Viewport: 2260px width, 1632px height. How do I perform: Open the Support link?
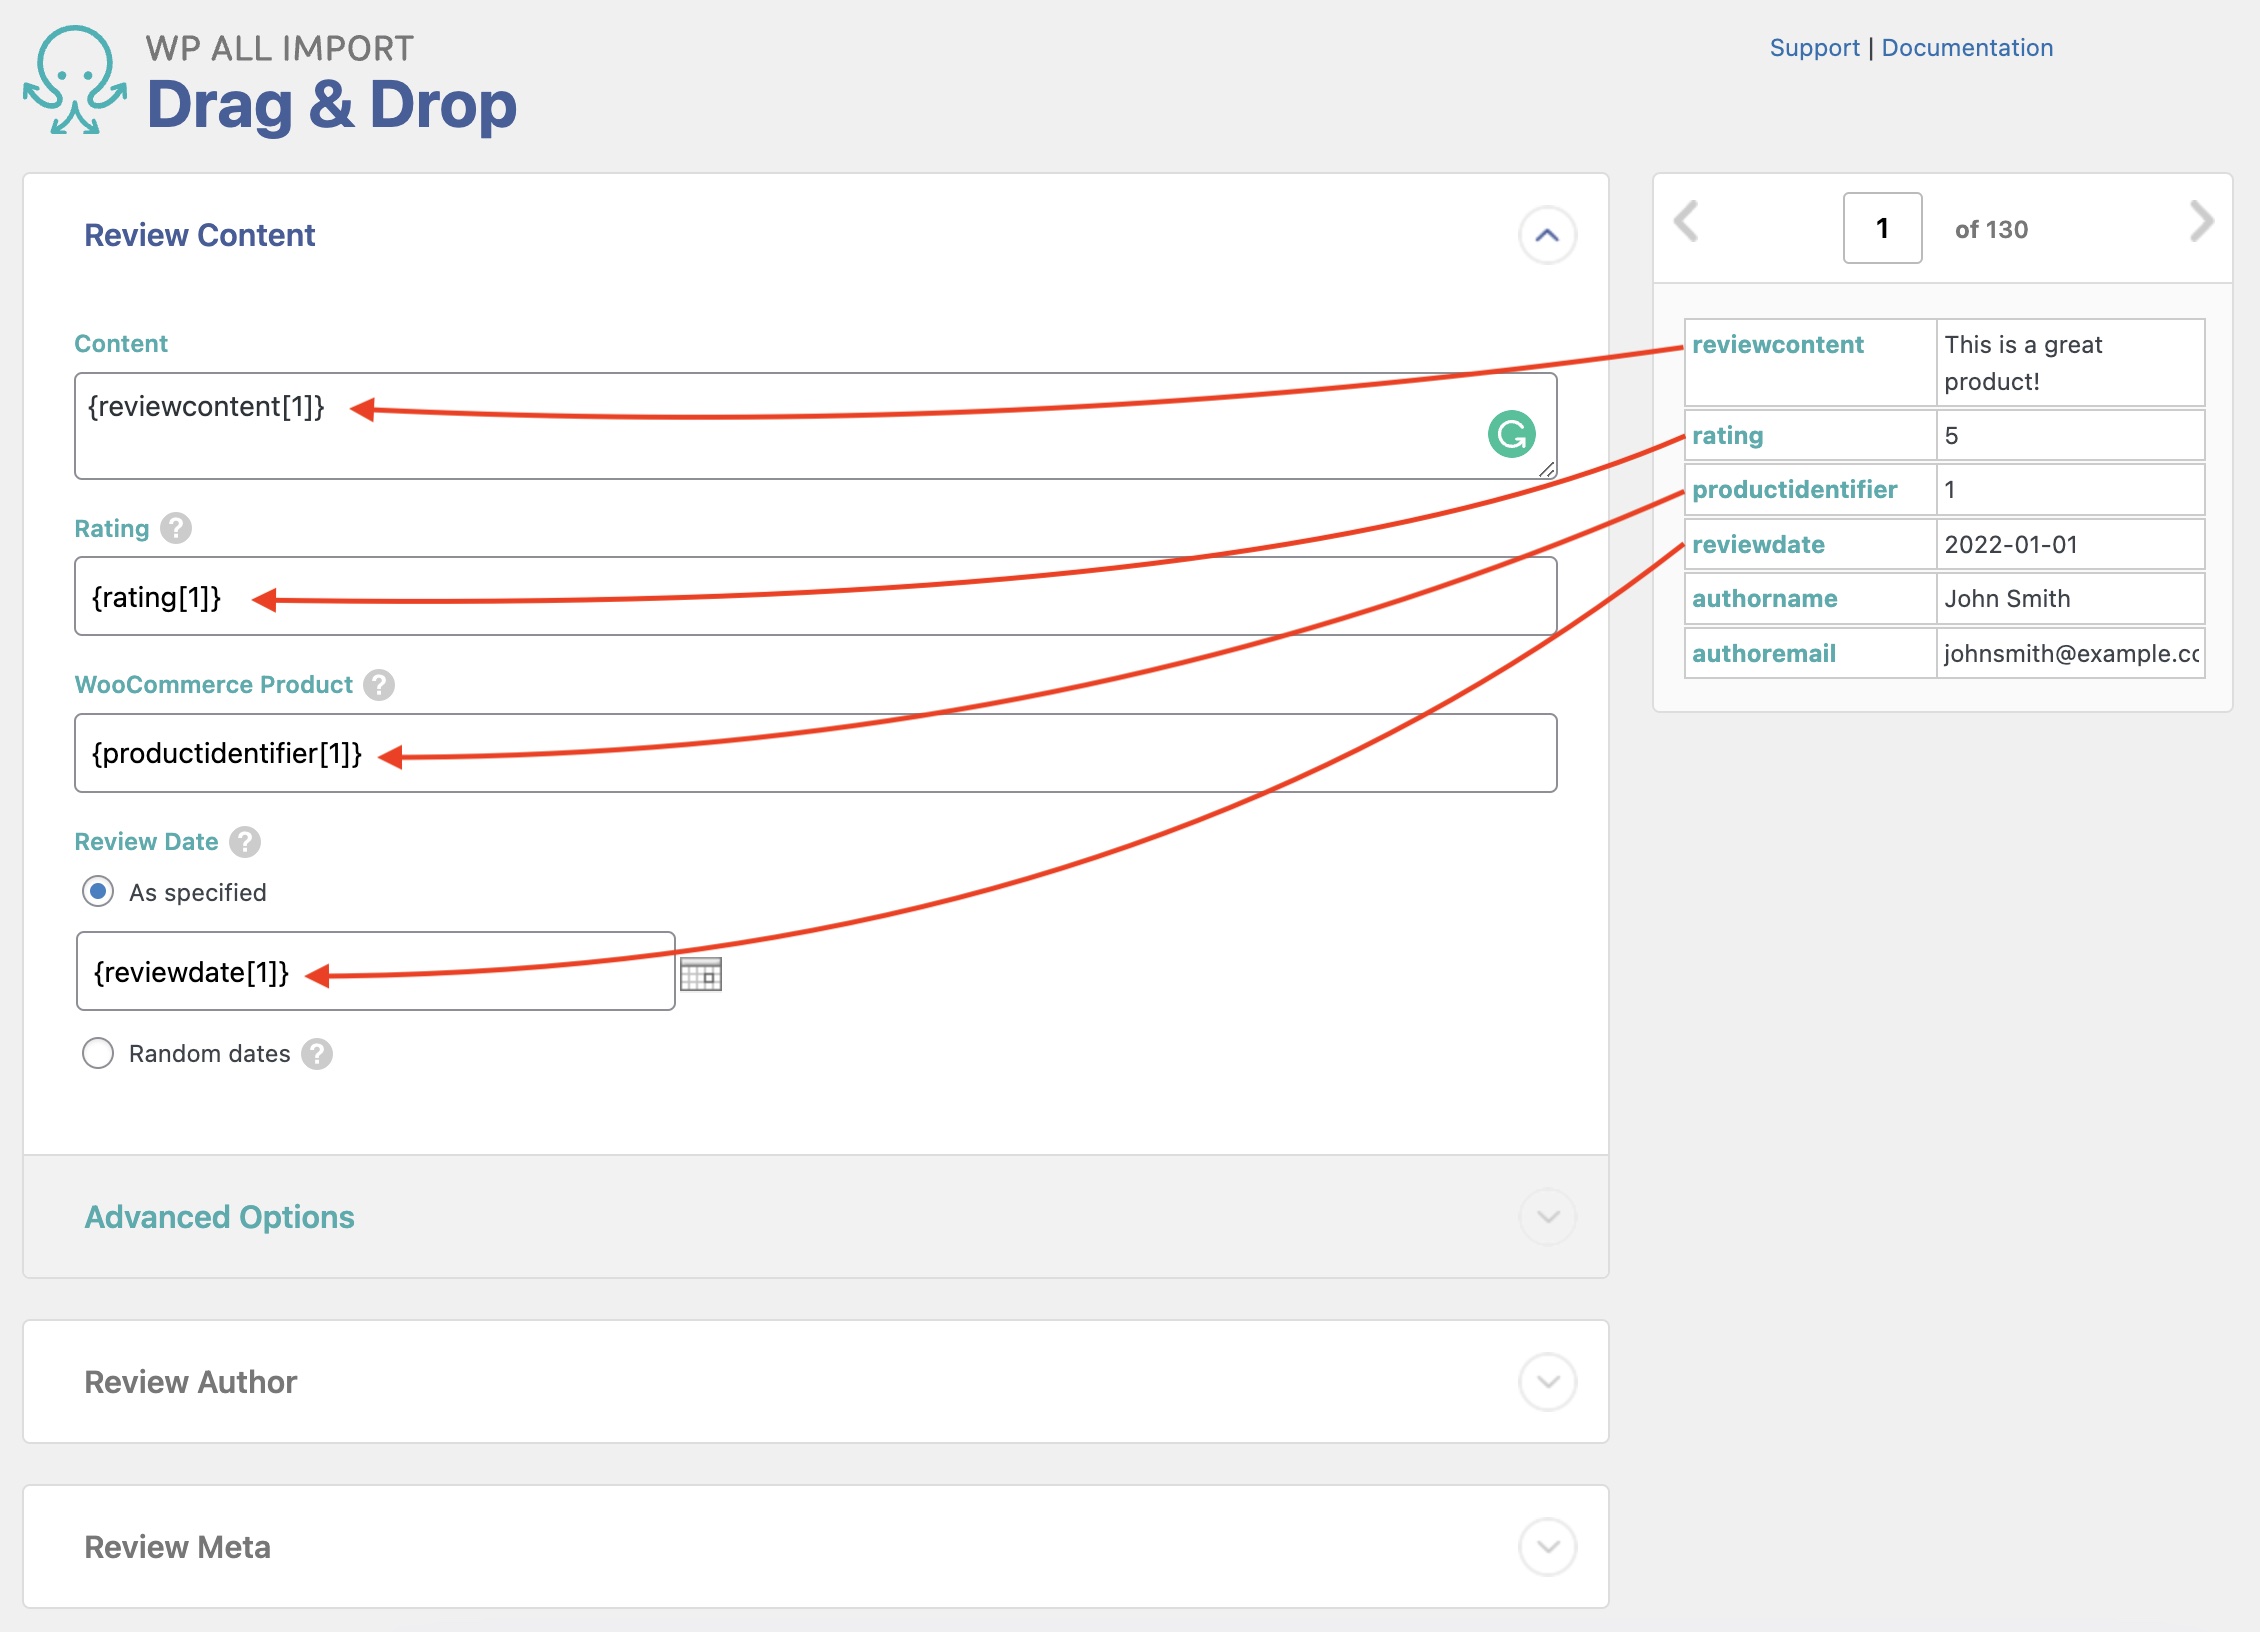coord(1814,48)
